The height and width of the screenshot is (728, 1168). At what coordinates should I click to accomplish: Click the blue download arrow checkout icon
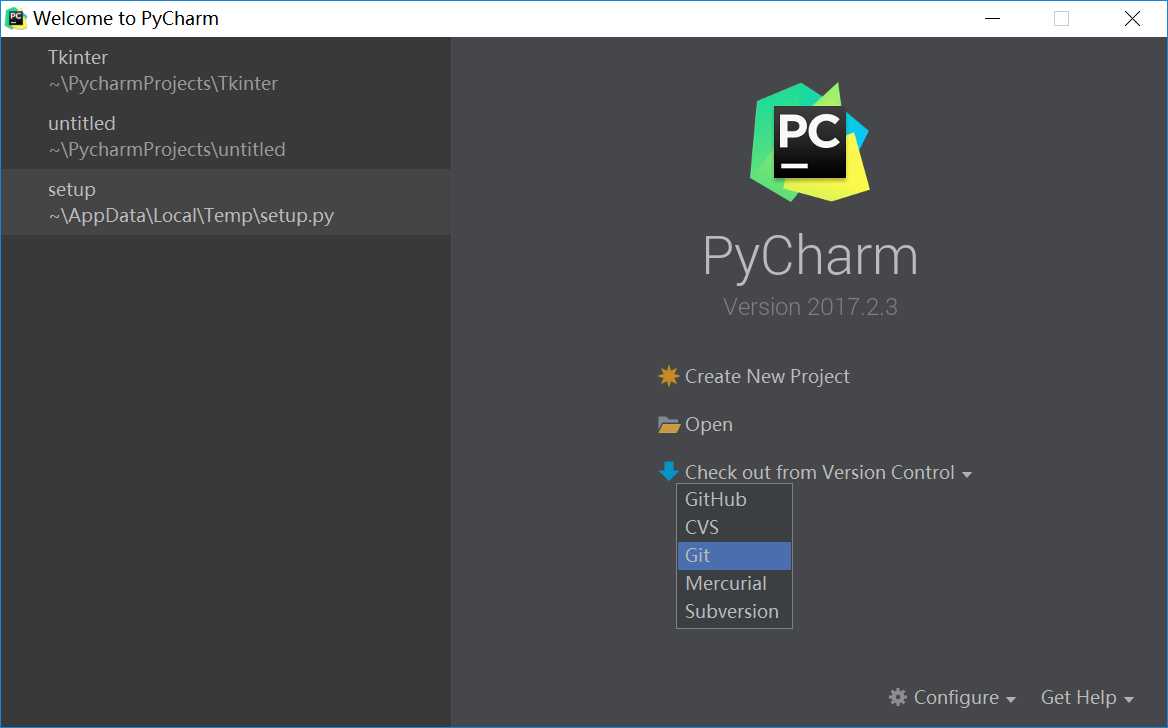point(669,472)
